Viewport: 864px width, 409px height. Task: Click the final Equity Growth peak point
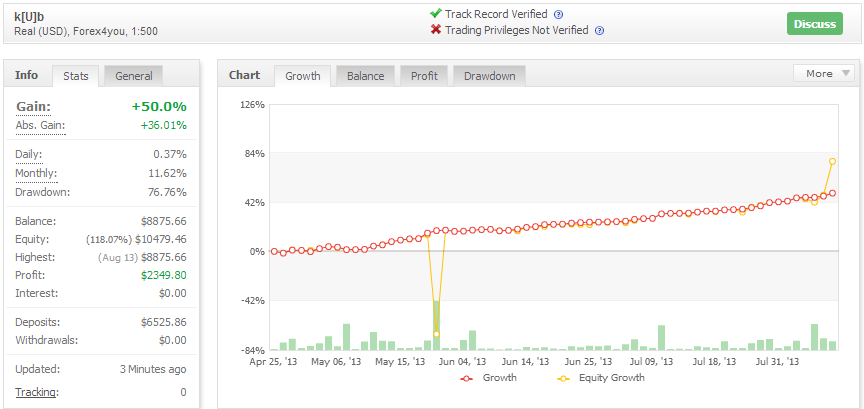click(832, 162)
